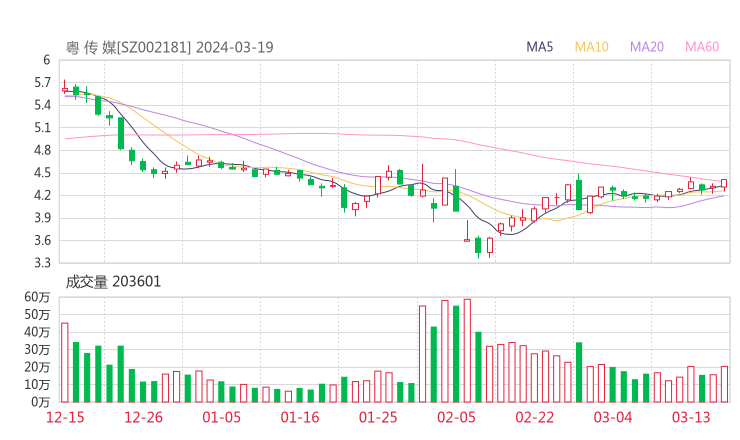
Task: Click the MA10 legend label
Action: tap(591, 47)
